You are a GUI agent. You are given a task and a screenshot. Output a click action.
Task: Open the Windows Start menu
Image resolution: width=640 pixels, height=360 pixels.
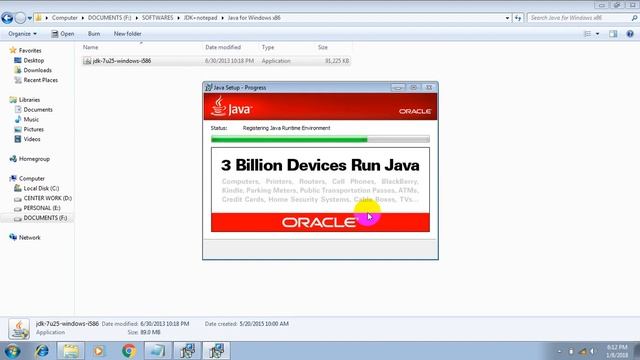pyautogui.click(x=13, y=351)
